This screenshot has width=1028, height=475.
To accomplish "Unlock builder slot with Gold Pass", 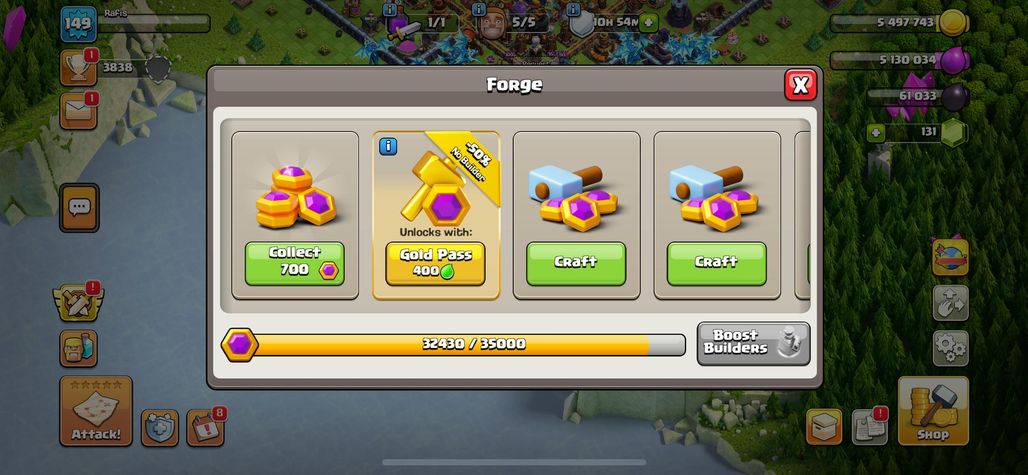I will coord(435,263).
